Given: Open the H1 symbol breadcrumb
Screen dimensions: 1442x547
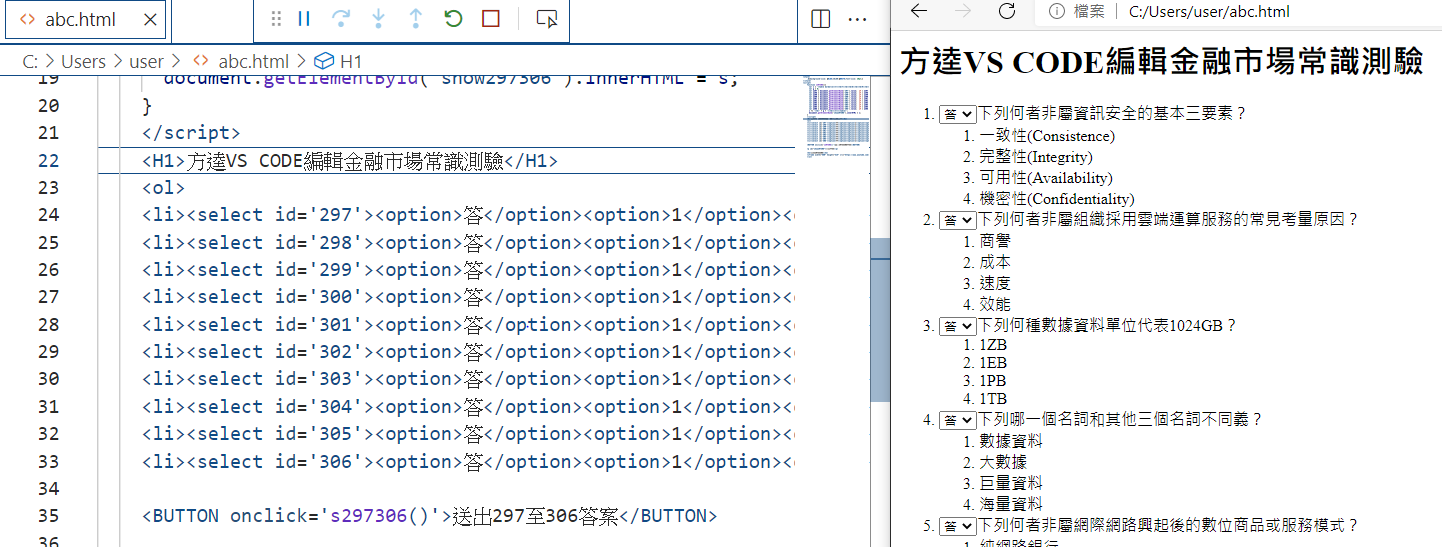Looking at the screenshot, I should click(338, 62).
